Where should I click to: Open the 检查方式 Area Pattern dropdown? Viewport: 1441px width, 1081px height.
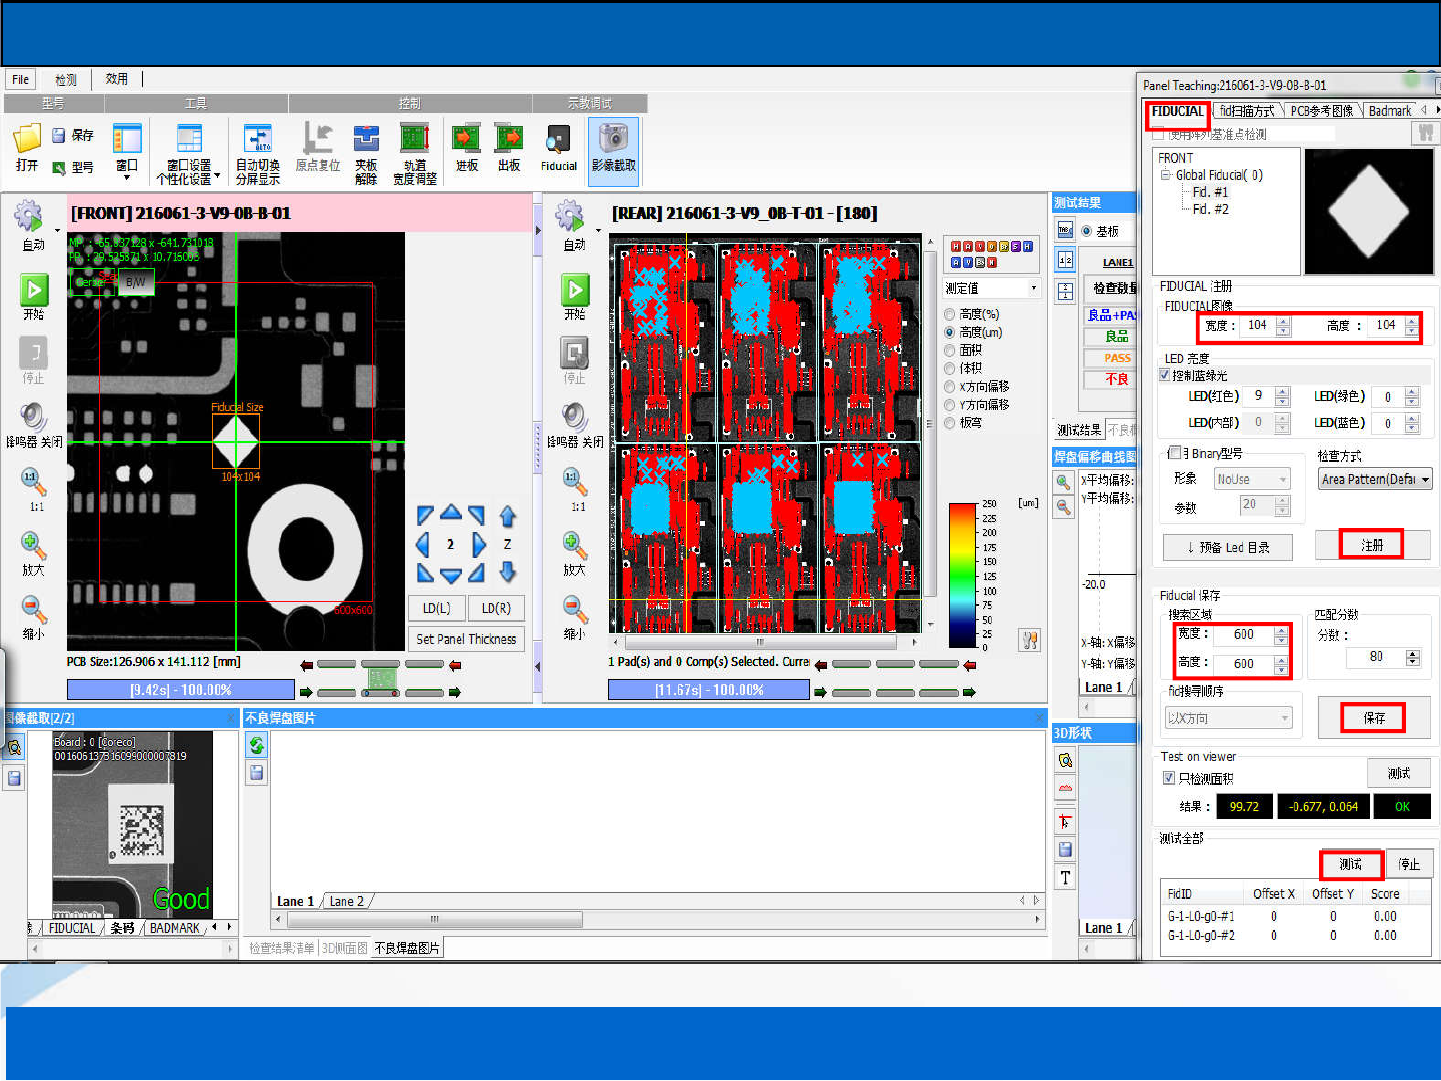click(1375, 479)
